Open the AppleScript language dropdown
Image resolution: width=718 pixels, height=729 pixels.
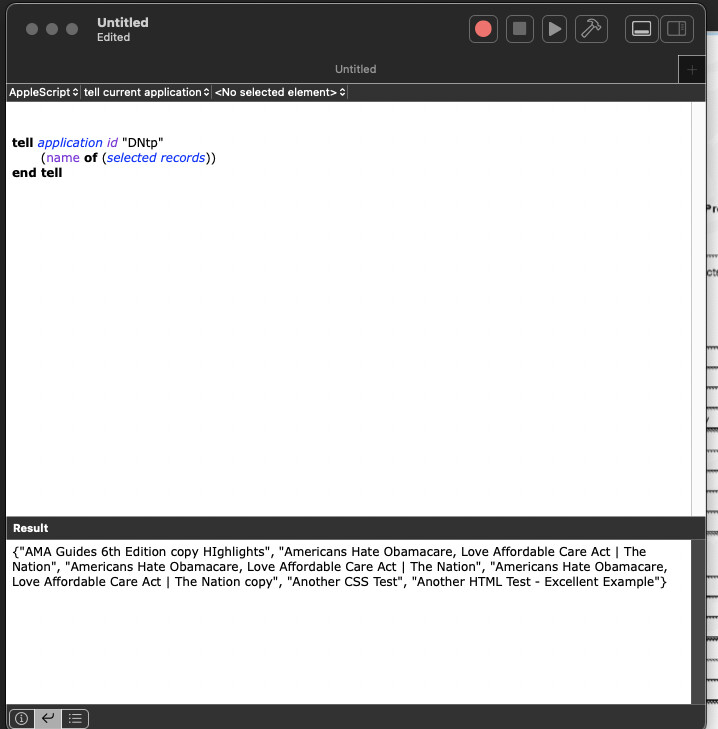pos(43,92)
